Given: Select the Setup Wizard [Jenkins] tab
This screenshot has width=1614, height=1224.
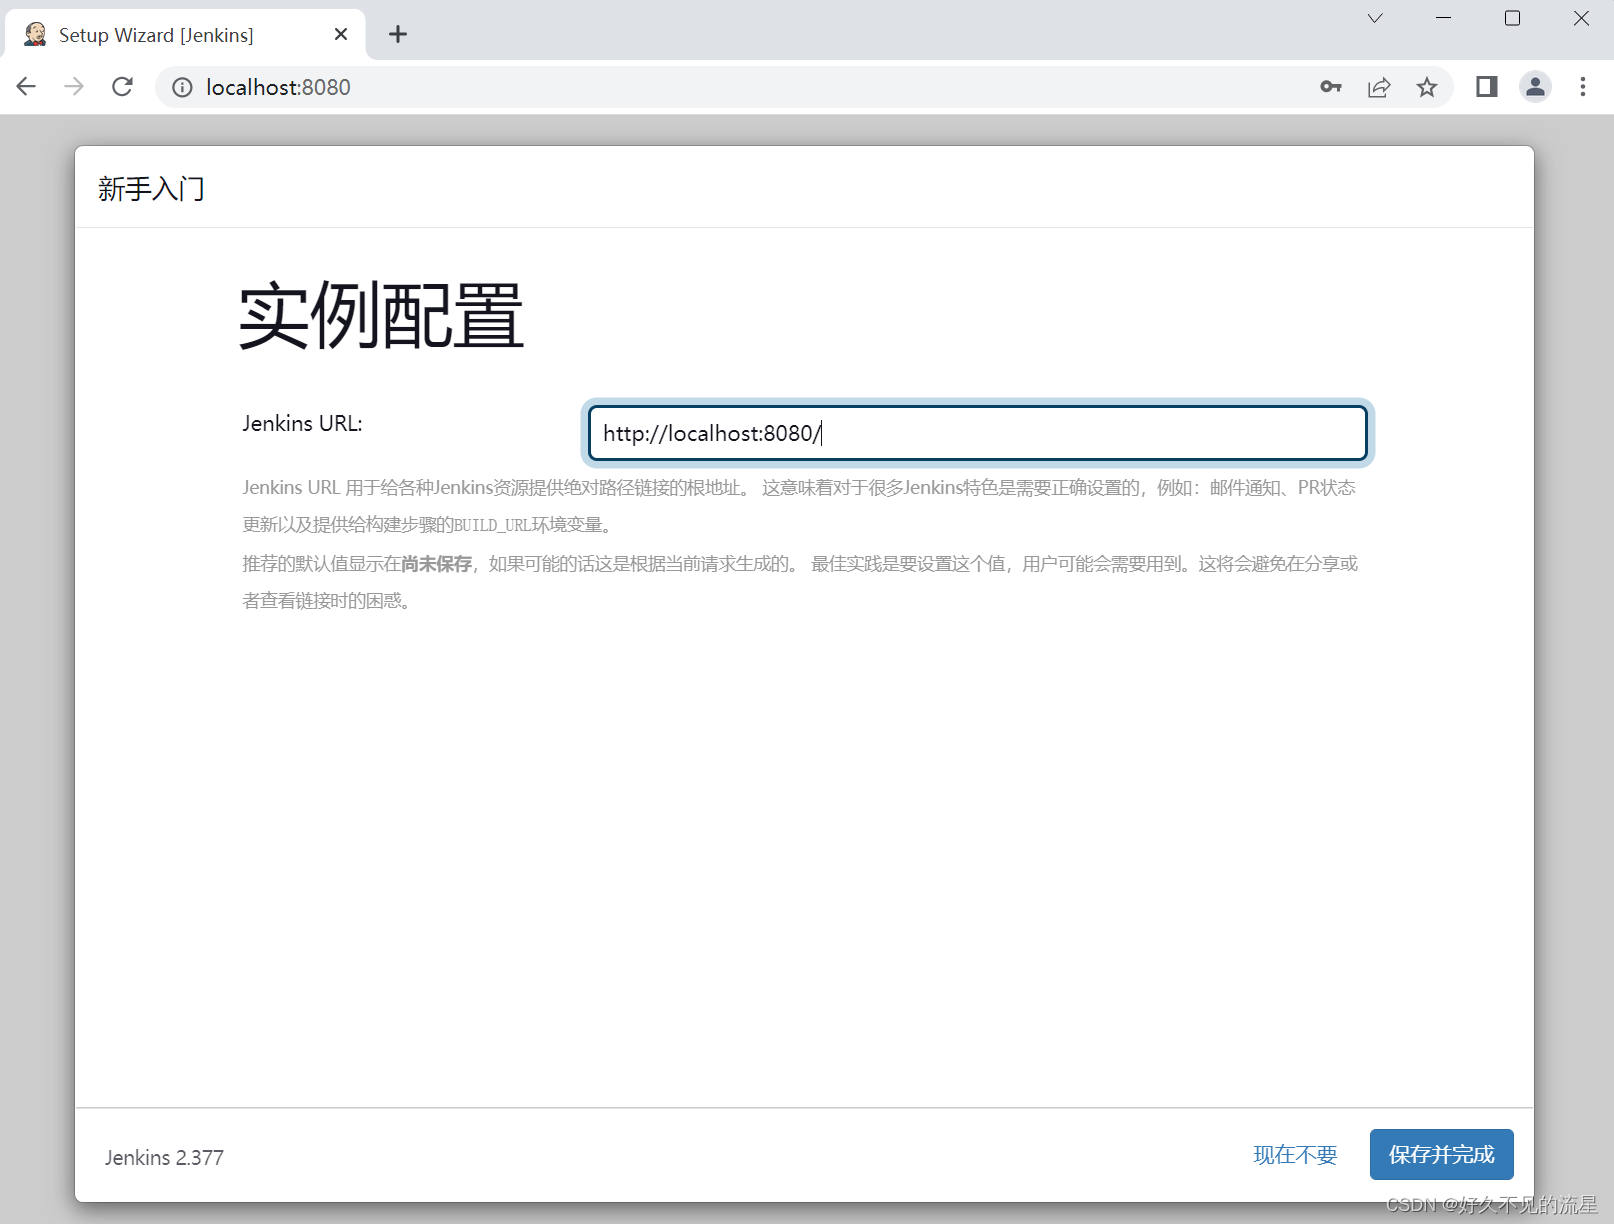Looking at the screenshot, I should click(x=155, y=34).
